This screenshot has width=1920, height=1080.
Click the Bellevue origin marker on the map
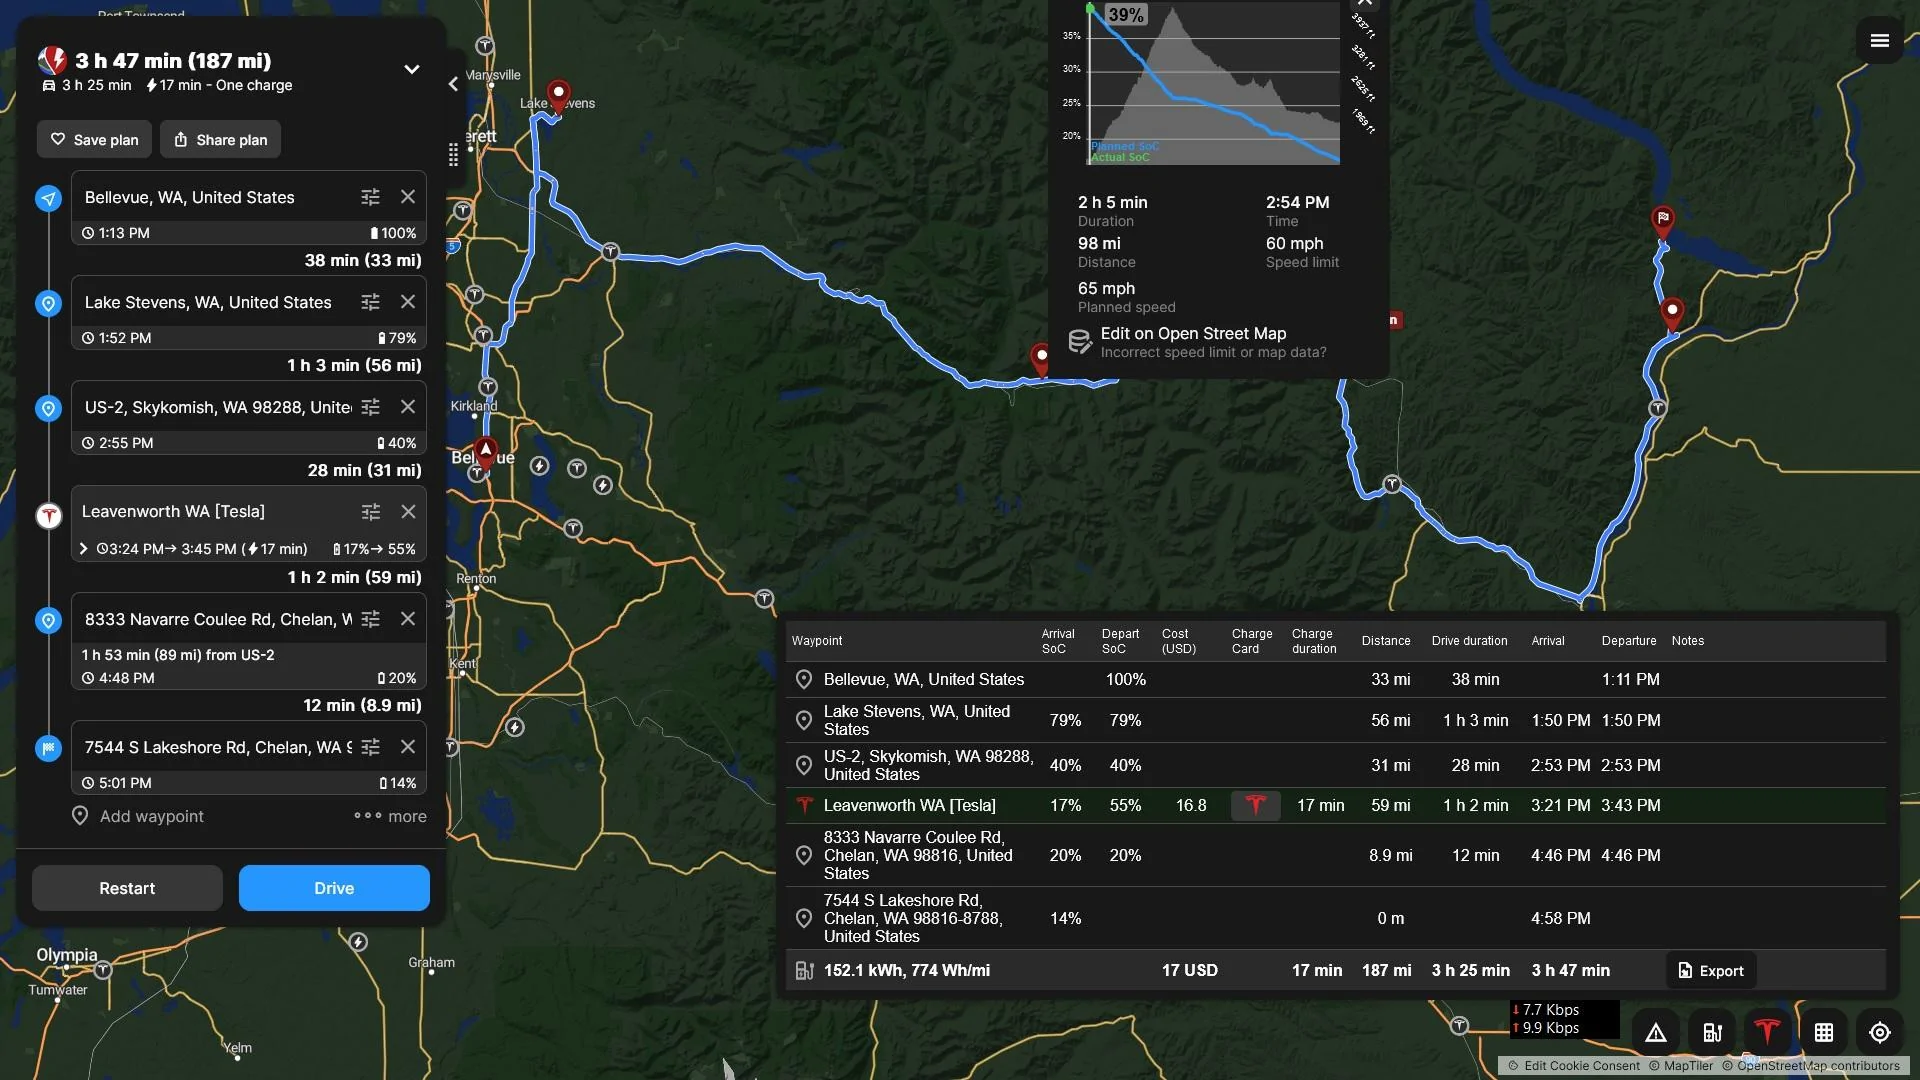point(485,452)
